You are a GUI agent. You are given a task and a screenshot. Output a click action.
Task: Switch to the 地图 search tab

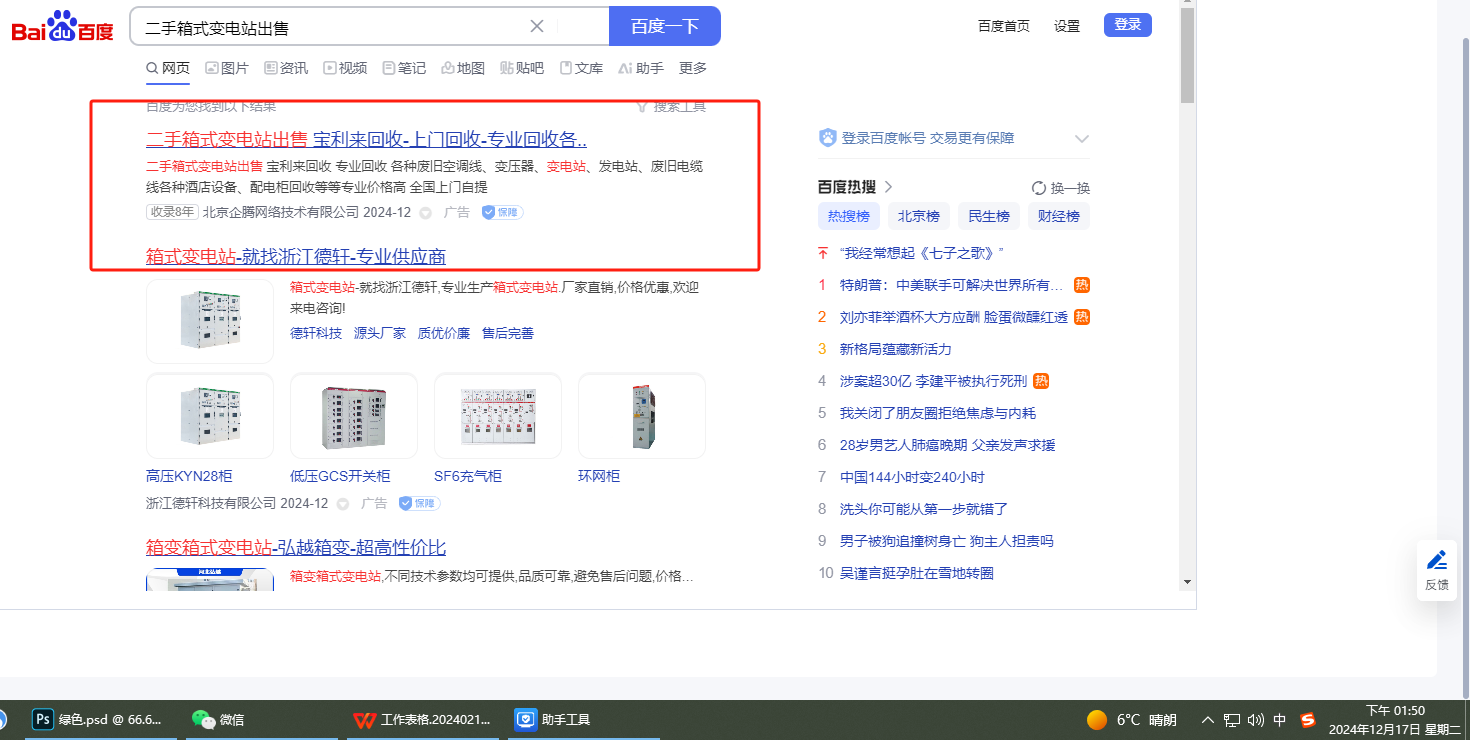pos(463,68)
